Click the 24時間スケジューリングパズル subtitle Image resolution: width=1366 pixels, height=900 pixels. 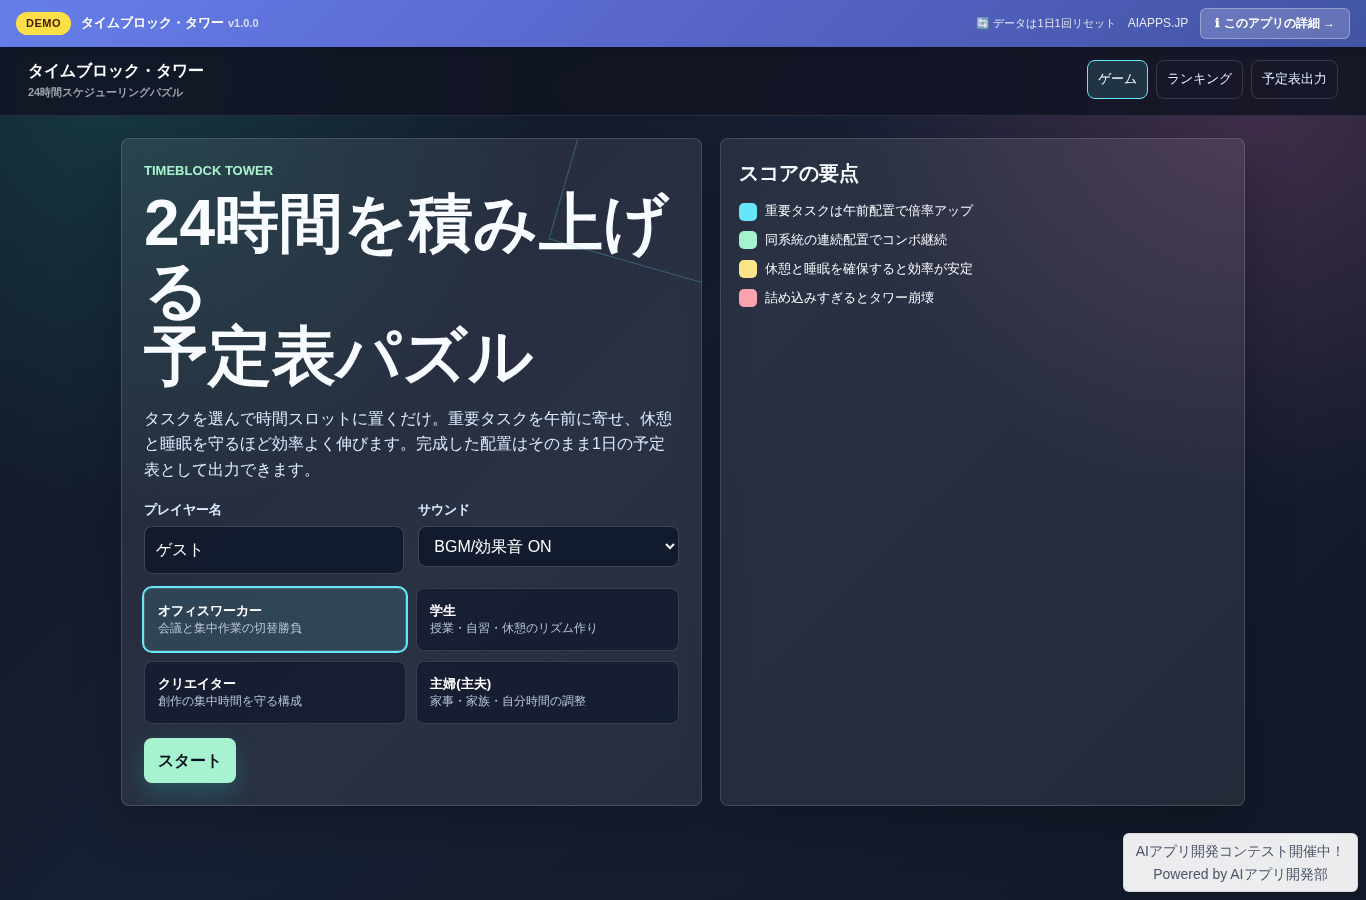(x=105, y=92)
